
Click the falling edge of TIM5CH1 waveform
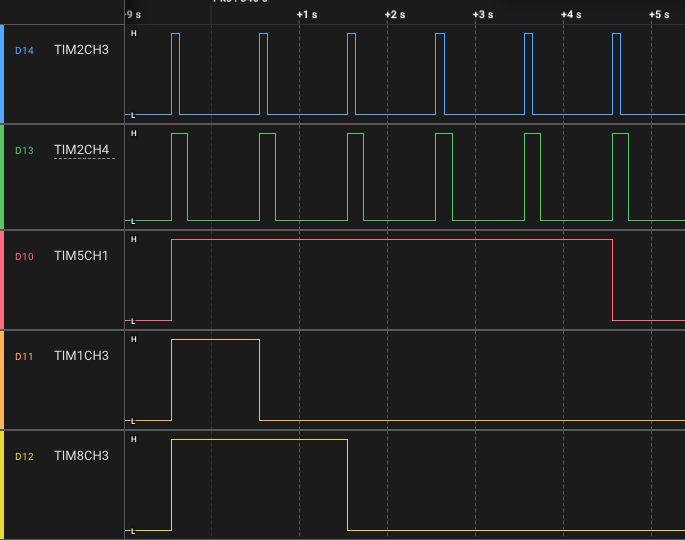coord(612,280)
